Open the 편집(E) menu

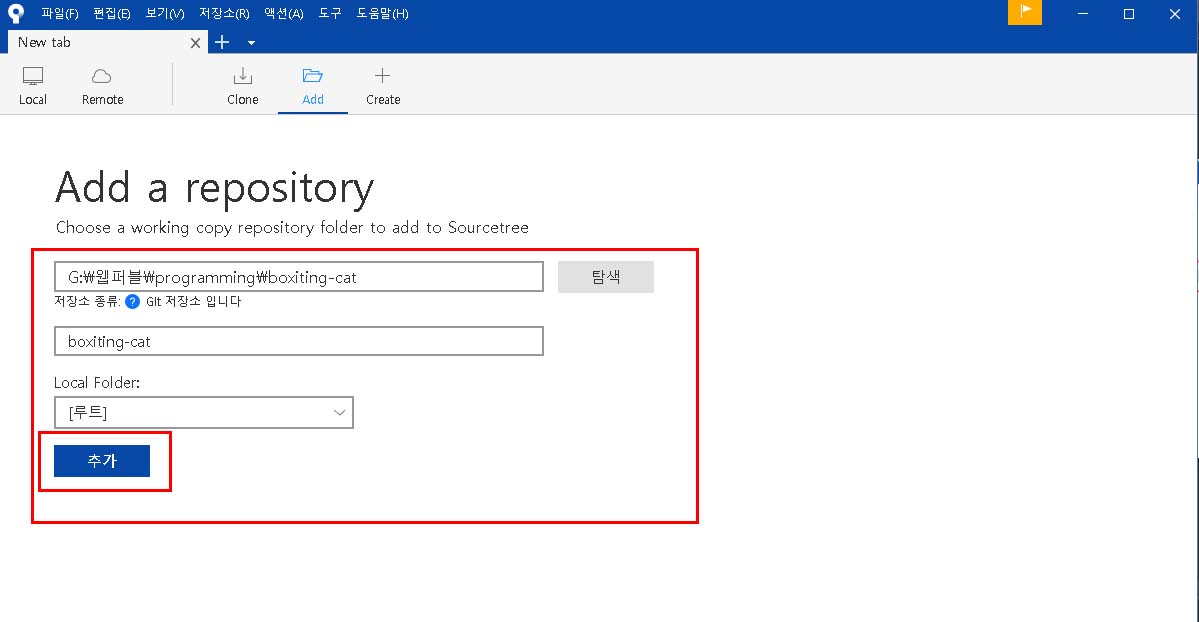[112, 14]
